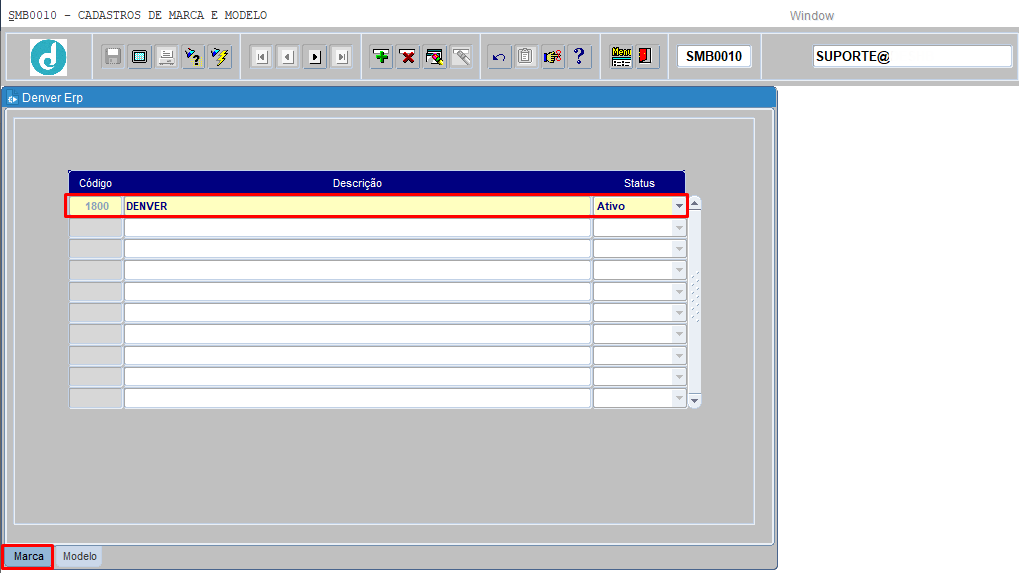Click the clear record pencil-window icon
Image resolution: width=1019 pixels, height=573 pixels.
coord(435,57)
